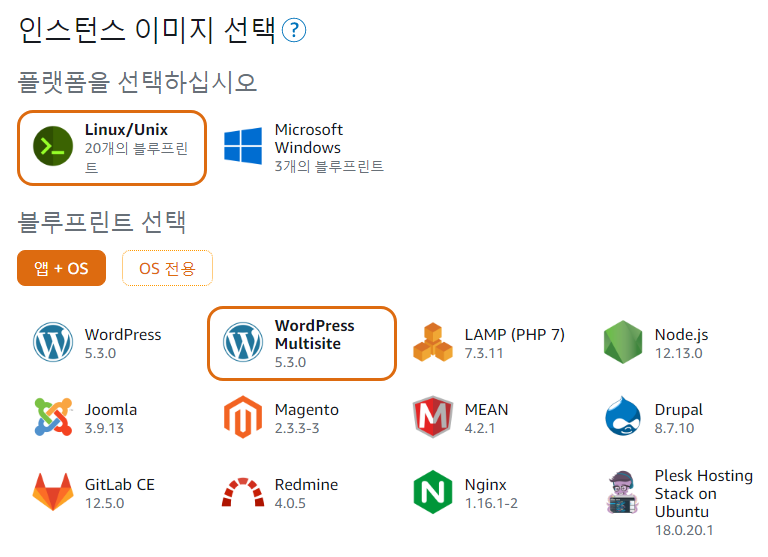768x557 pixels.
Task: Select the Nginx green N icon
Action: tap(433, 492)
